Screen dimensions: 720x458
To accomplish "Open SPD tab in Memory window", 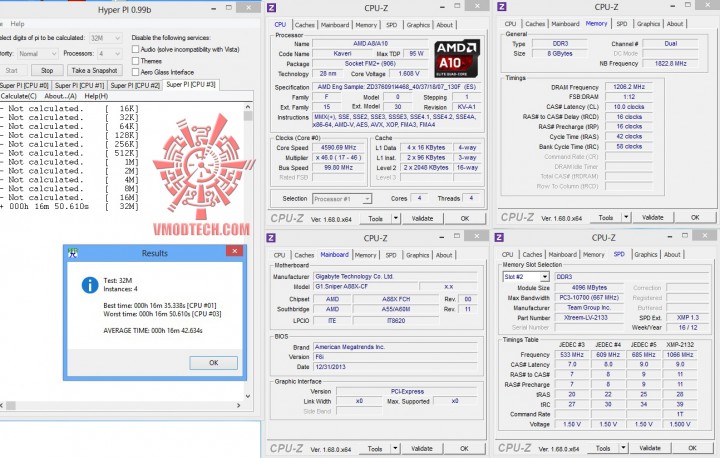I will coord(622,24).
